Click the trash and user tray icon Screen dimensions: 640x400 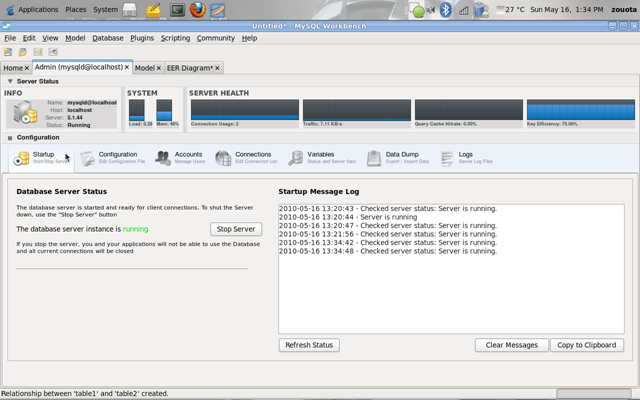point(481,10)
